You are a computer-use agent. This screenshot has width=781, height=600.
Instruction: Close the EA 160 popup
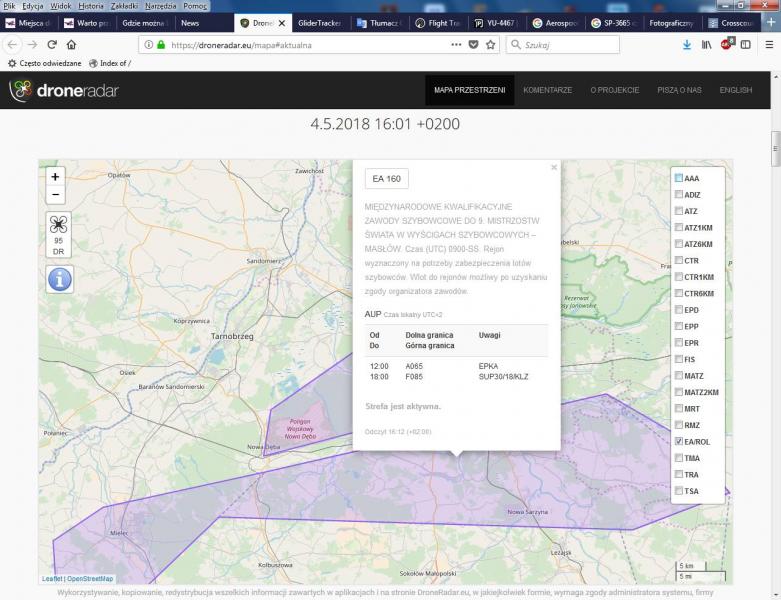pos(554,168)
